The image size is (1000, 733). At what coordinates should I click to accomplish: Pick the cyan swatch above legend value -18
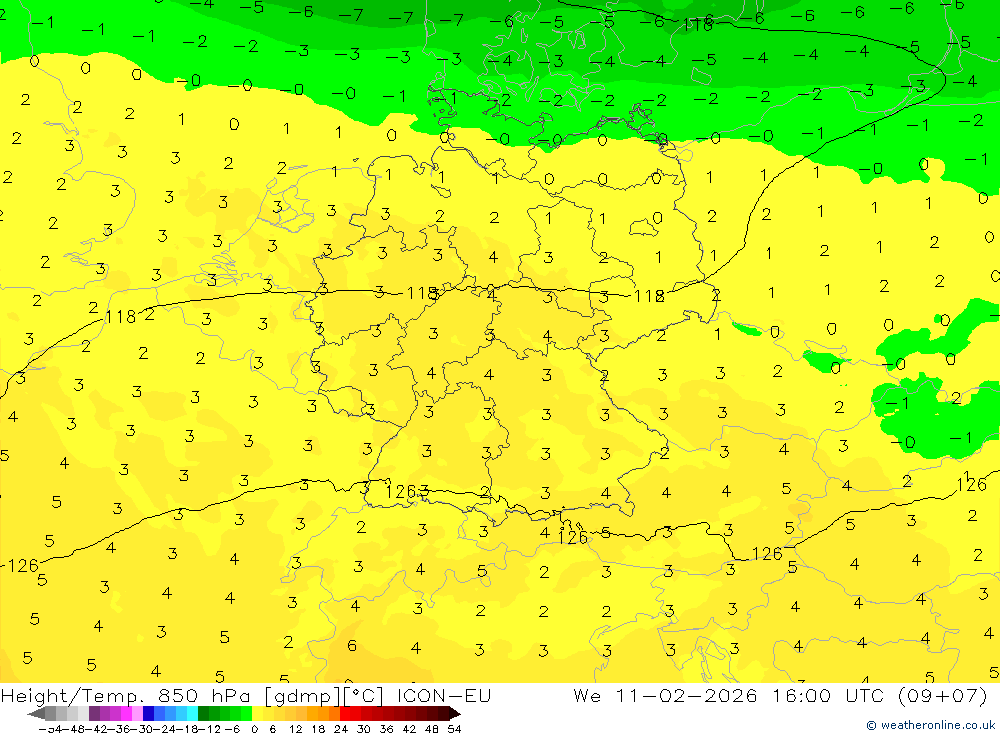(x=192, y=713)
